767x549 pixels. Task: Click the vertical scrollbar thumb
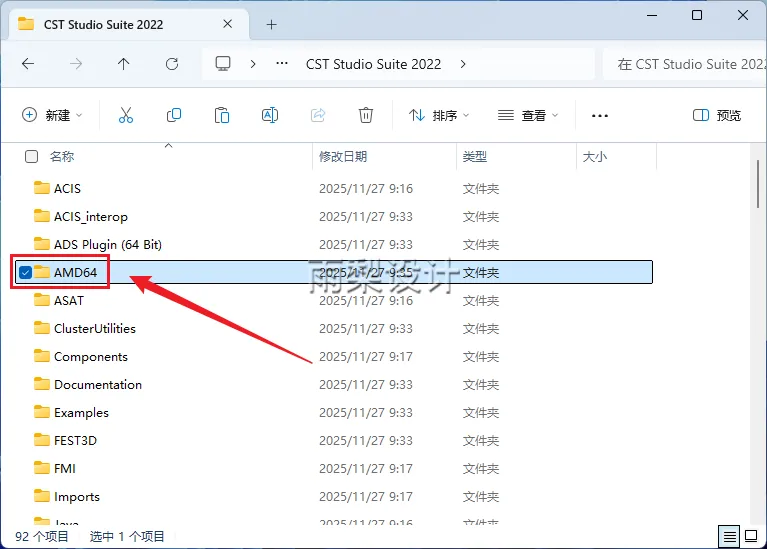coord(758,184)
